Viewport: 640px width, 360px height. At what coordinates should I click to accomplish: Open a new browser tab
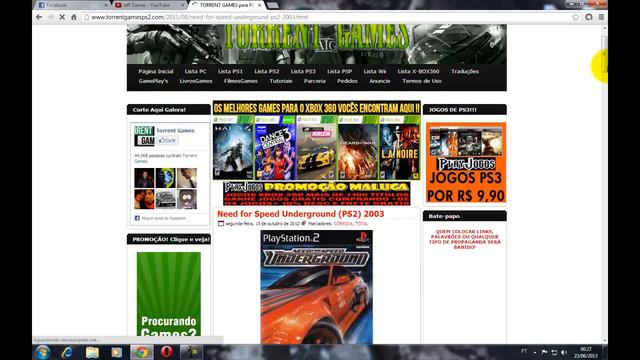coord(272,5)
